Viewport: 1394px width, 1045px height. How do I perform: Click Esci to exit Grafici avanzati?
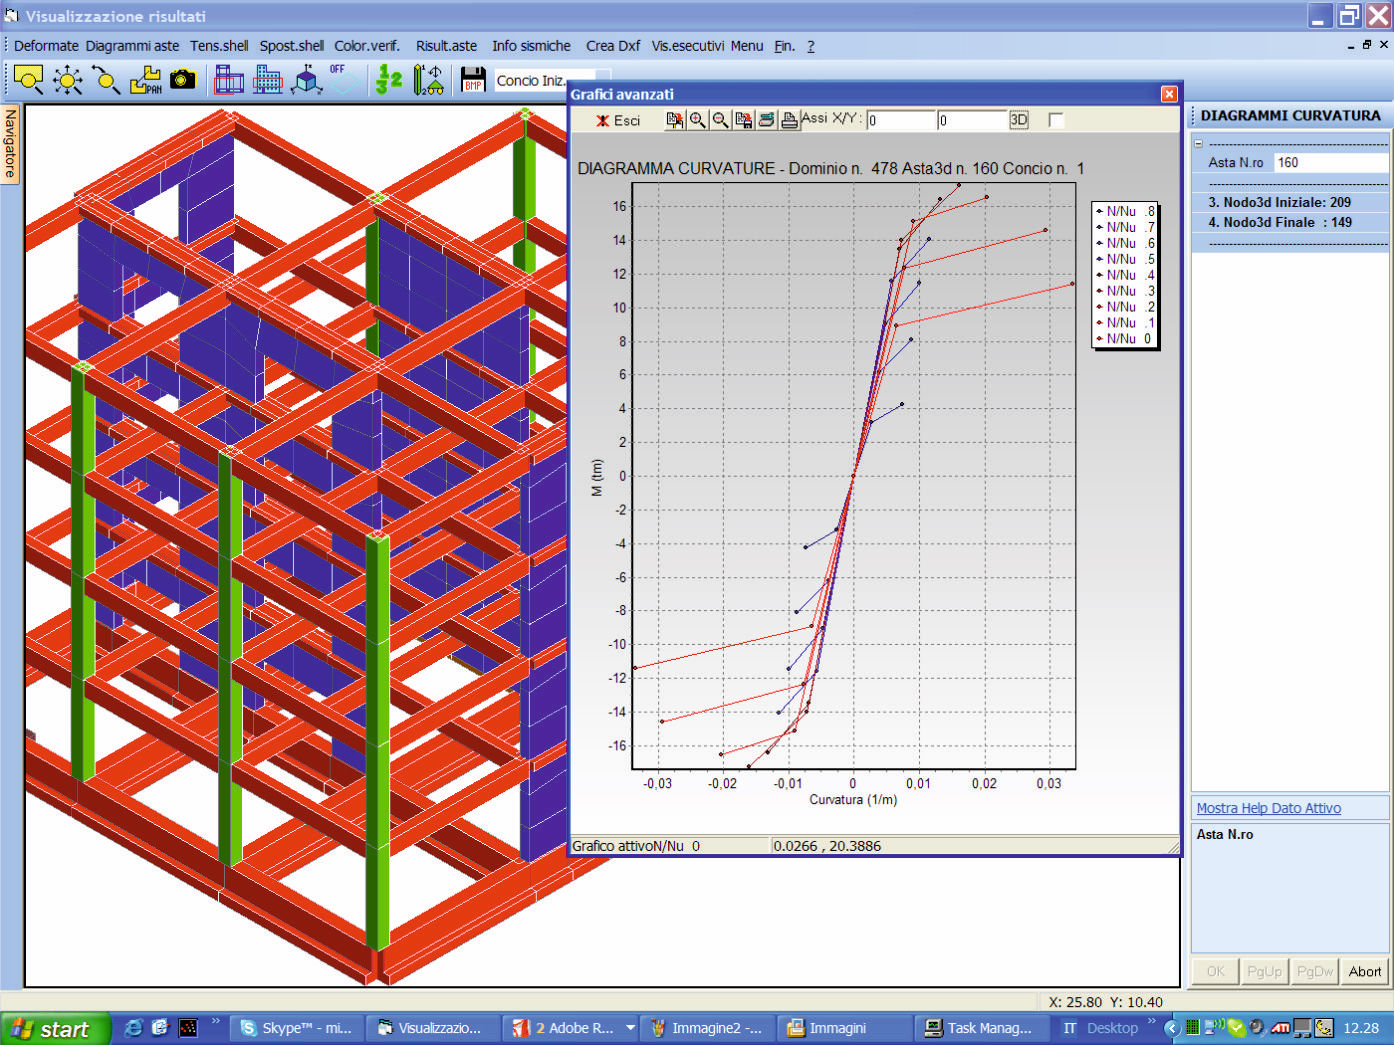pos(618,120)
